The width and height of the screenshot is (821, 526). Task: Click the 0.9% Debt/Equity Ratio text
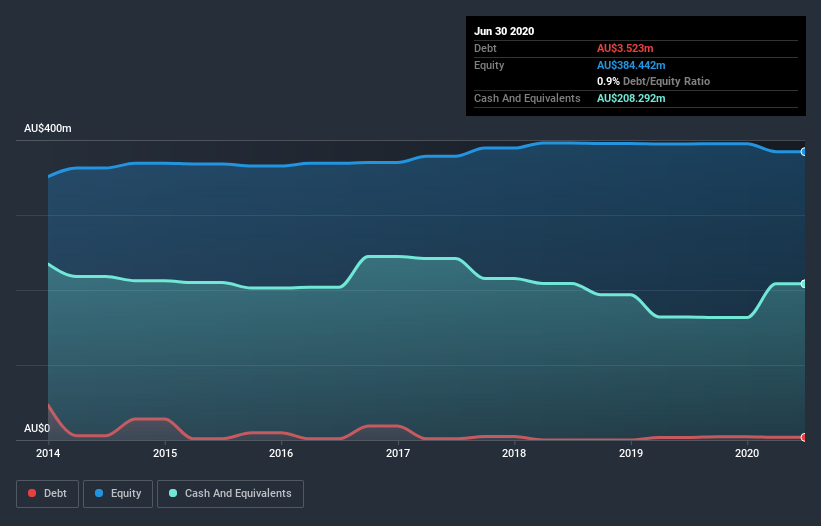tap(653, 81)
